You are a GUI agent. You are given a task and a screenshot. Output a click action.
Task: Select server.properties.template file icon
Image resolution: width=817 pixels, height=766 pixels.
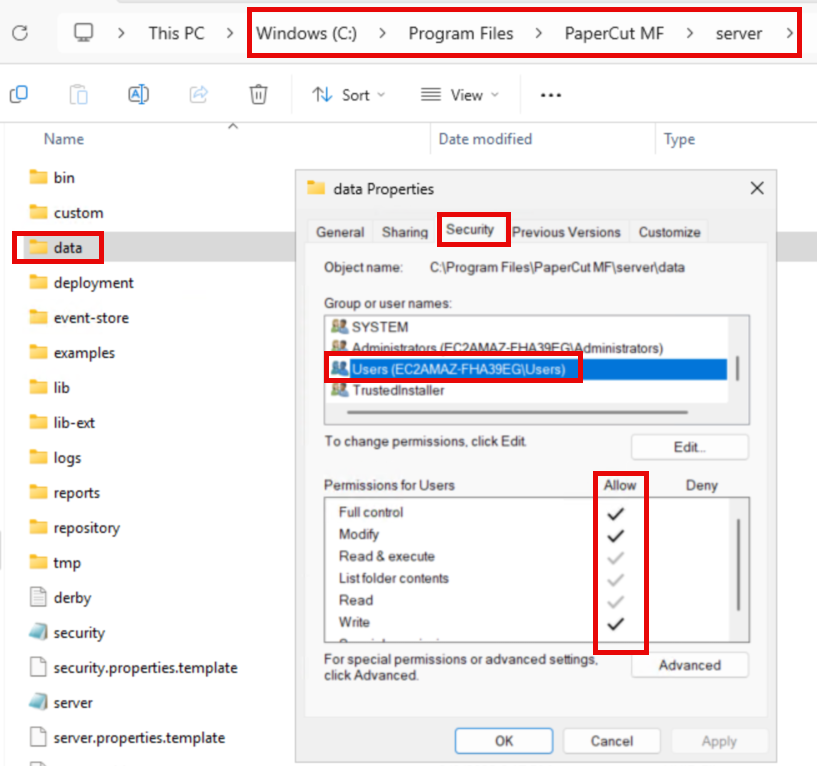pos(38,737)
